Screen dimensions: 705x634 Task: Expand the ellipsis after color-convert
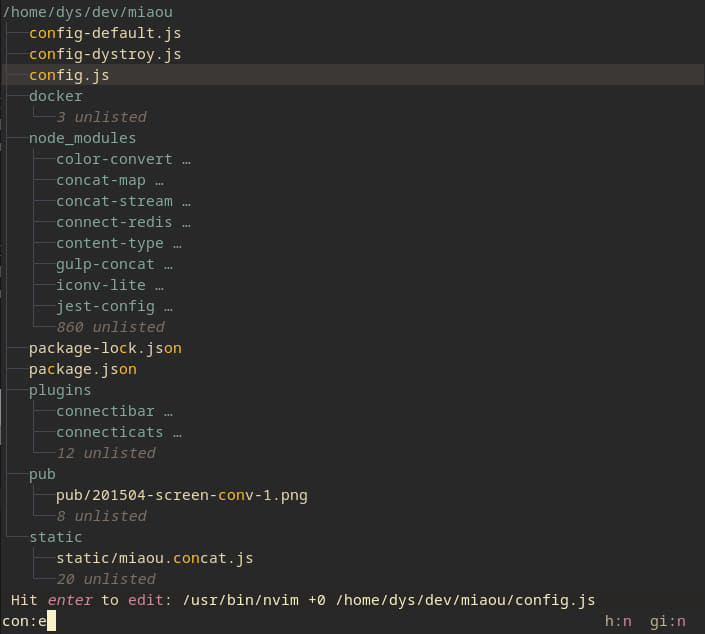[x=187, y=160]
